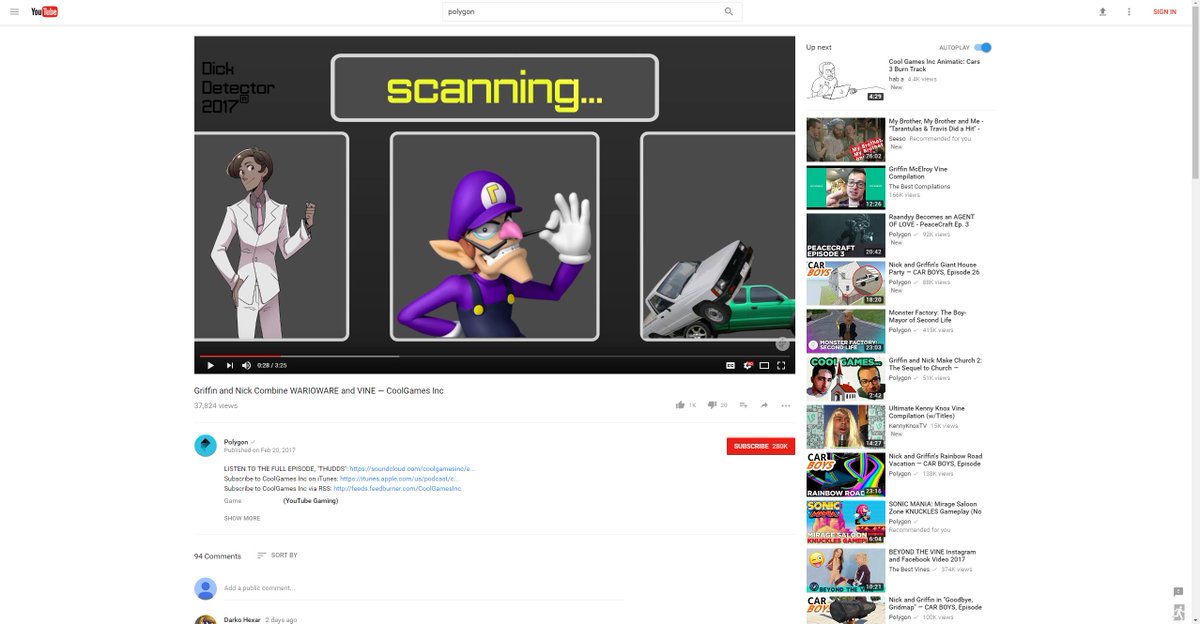Viewport: 1200px width, 624px height.
Task: Open the feedburner RSS link
Action: [397, 488]
